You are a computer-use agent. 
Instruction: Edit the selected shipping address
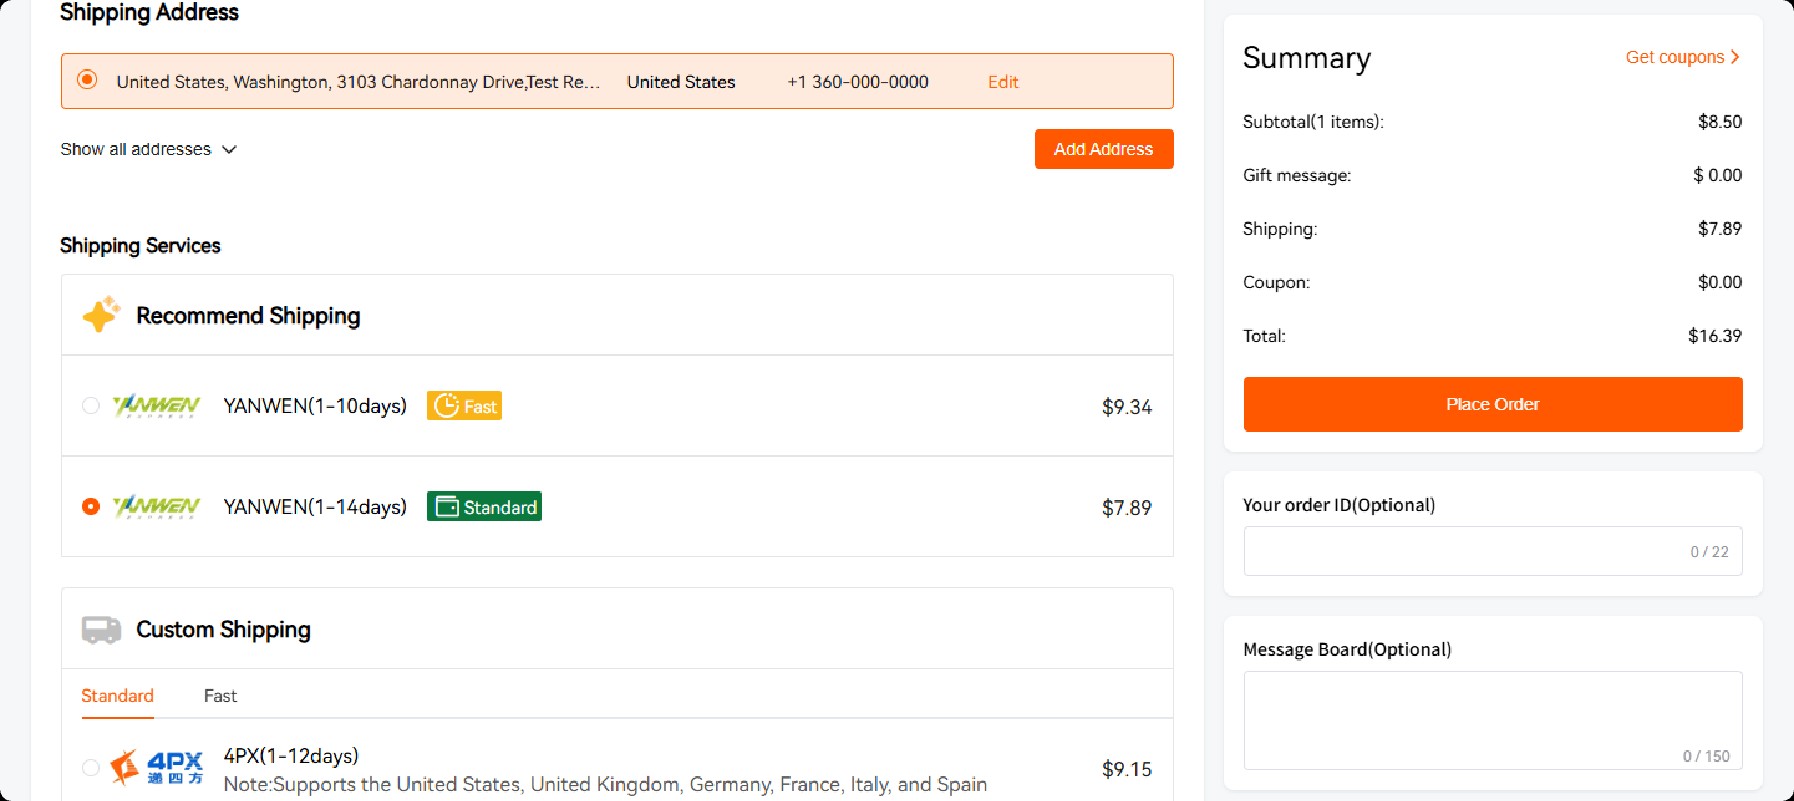pos(1002,82)
